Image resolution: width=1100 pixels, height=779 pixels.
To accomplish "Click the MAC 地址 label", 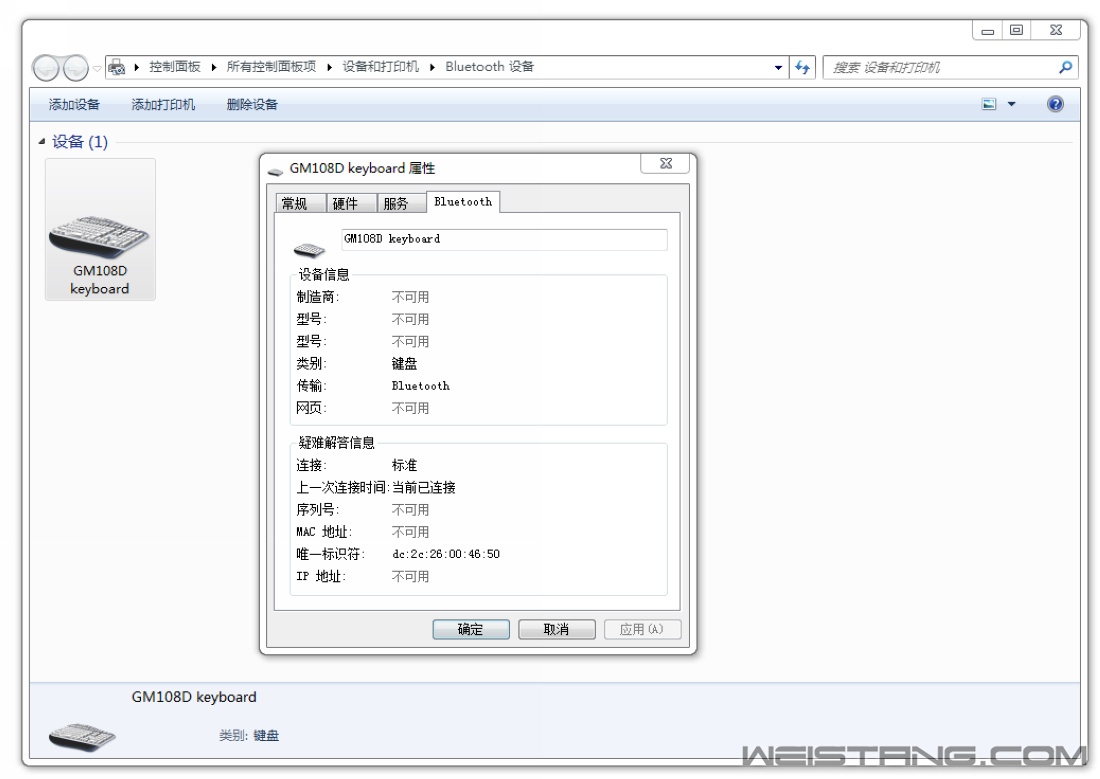I will (x=324, y=532).
